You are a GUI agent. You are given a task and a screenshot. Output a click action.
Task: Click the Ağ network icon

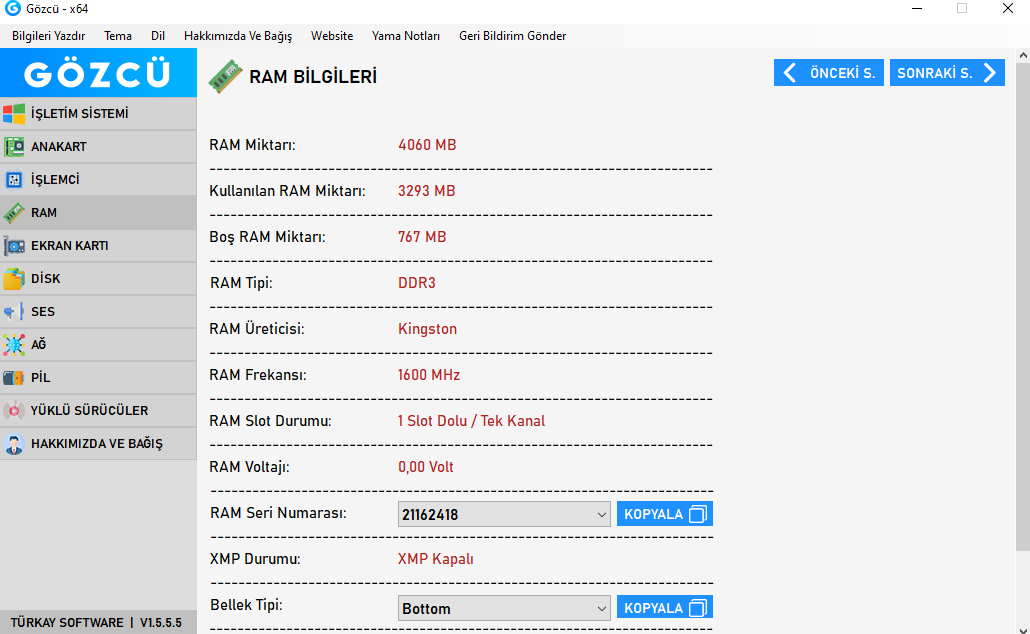click(14, 345)
